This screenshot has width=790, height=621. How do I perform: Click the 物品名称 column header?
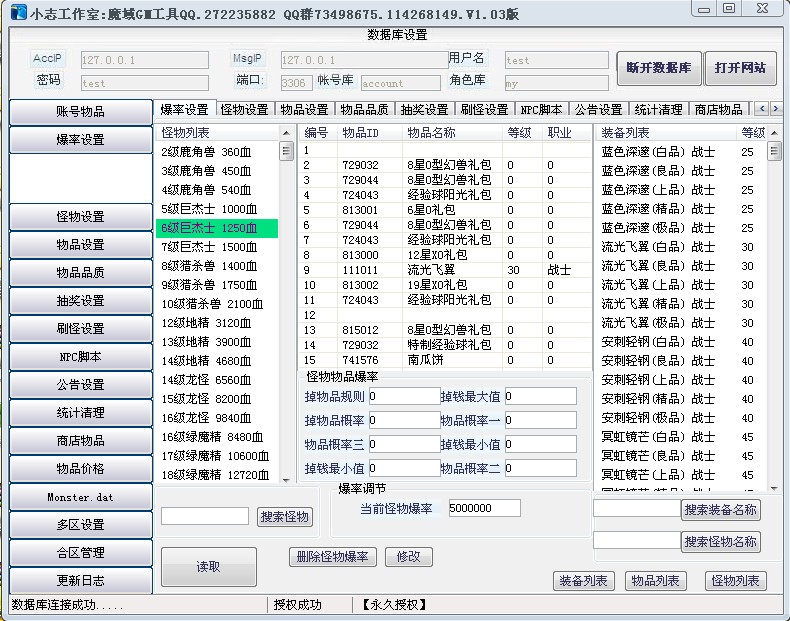click(431, 133)
